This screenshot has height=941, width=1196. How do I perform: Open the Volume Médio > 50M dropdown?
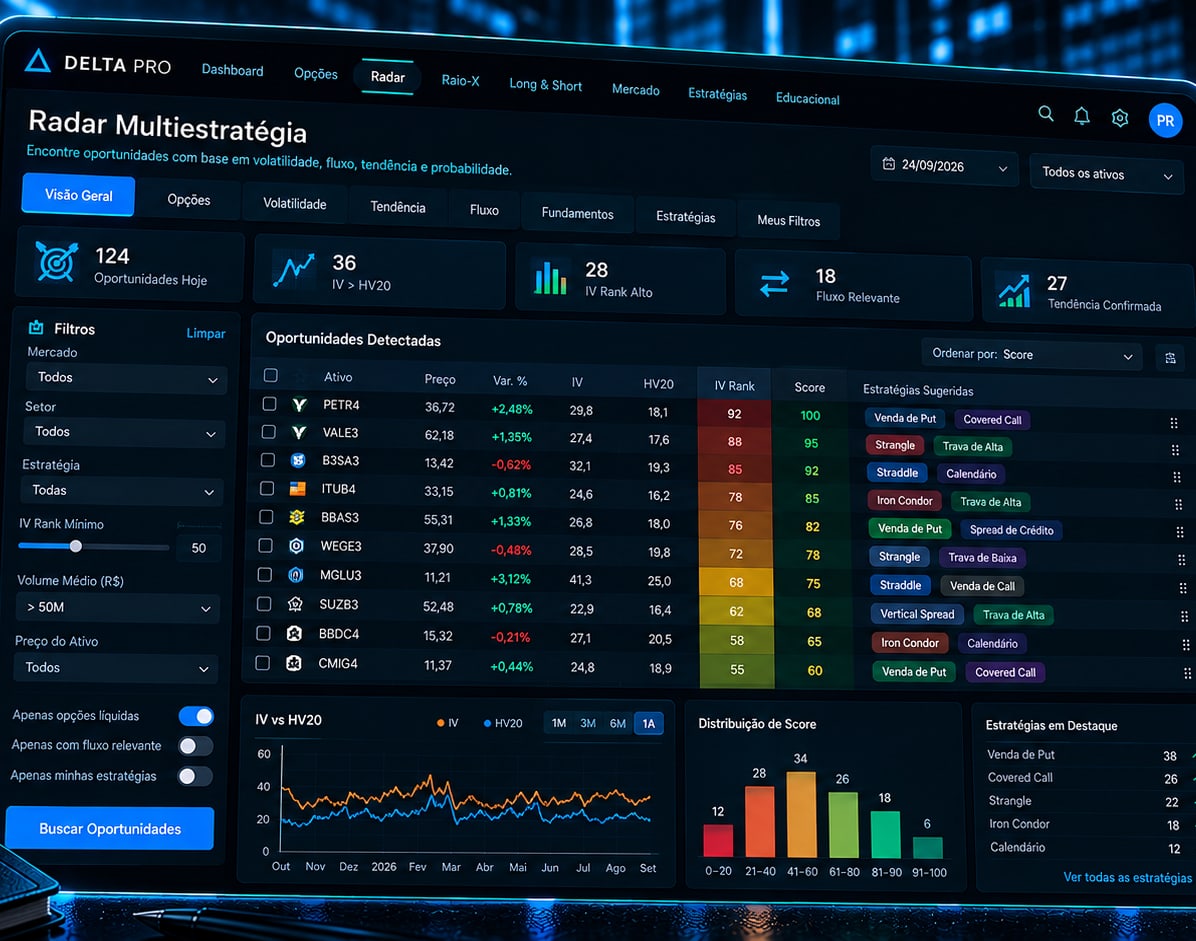point(117,608)
